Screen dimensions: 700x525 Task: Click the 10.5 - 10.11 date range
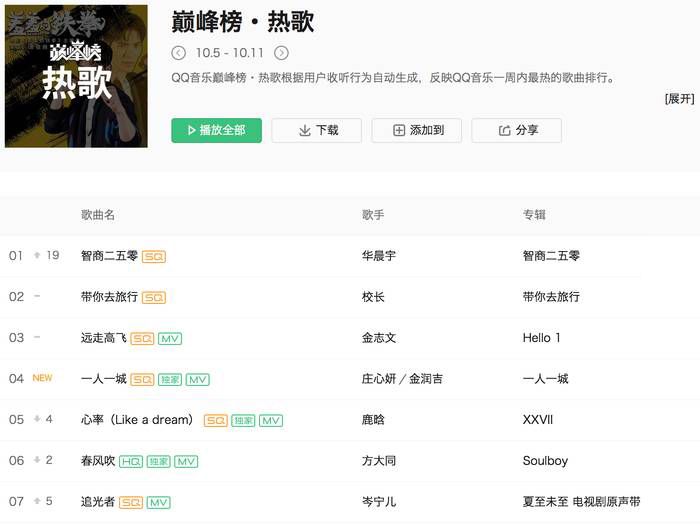tap(230, 53)
